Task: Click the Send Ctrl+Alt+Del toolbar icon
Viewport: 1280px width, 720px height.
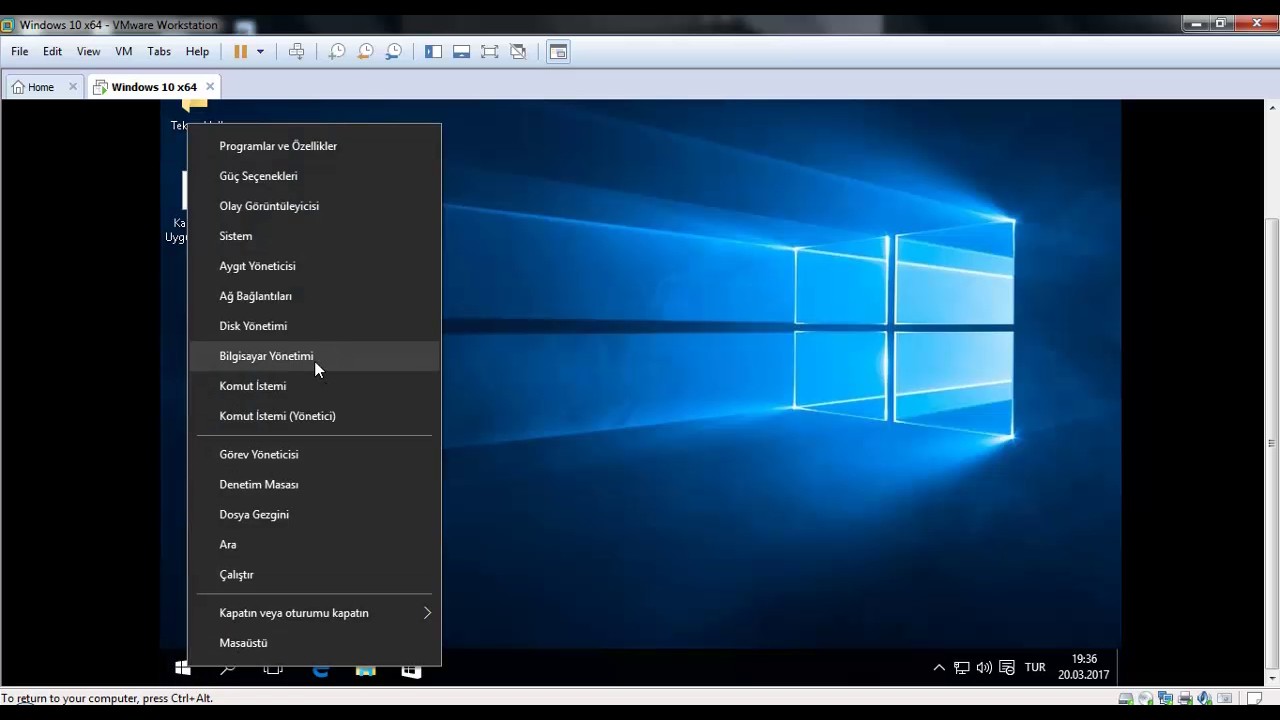Action: tap(296, 51)
